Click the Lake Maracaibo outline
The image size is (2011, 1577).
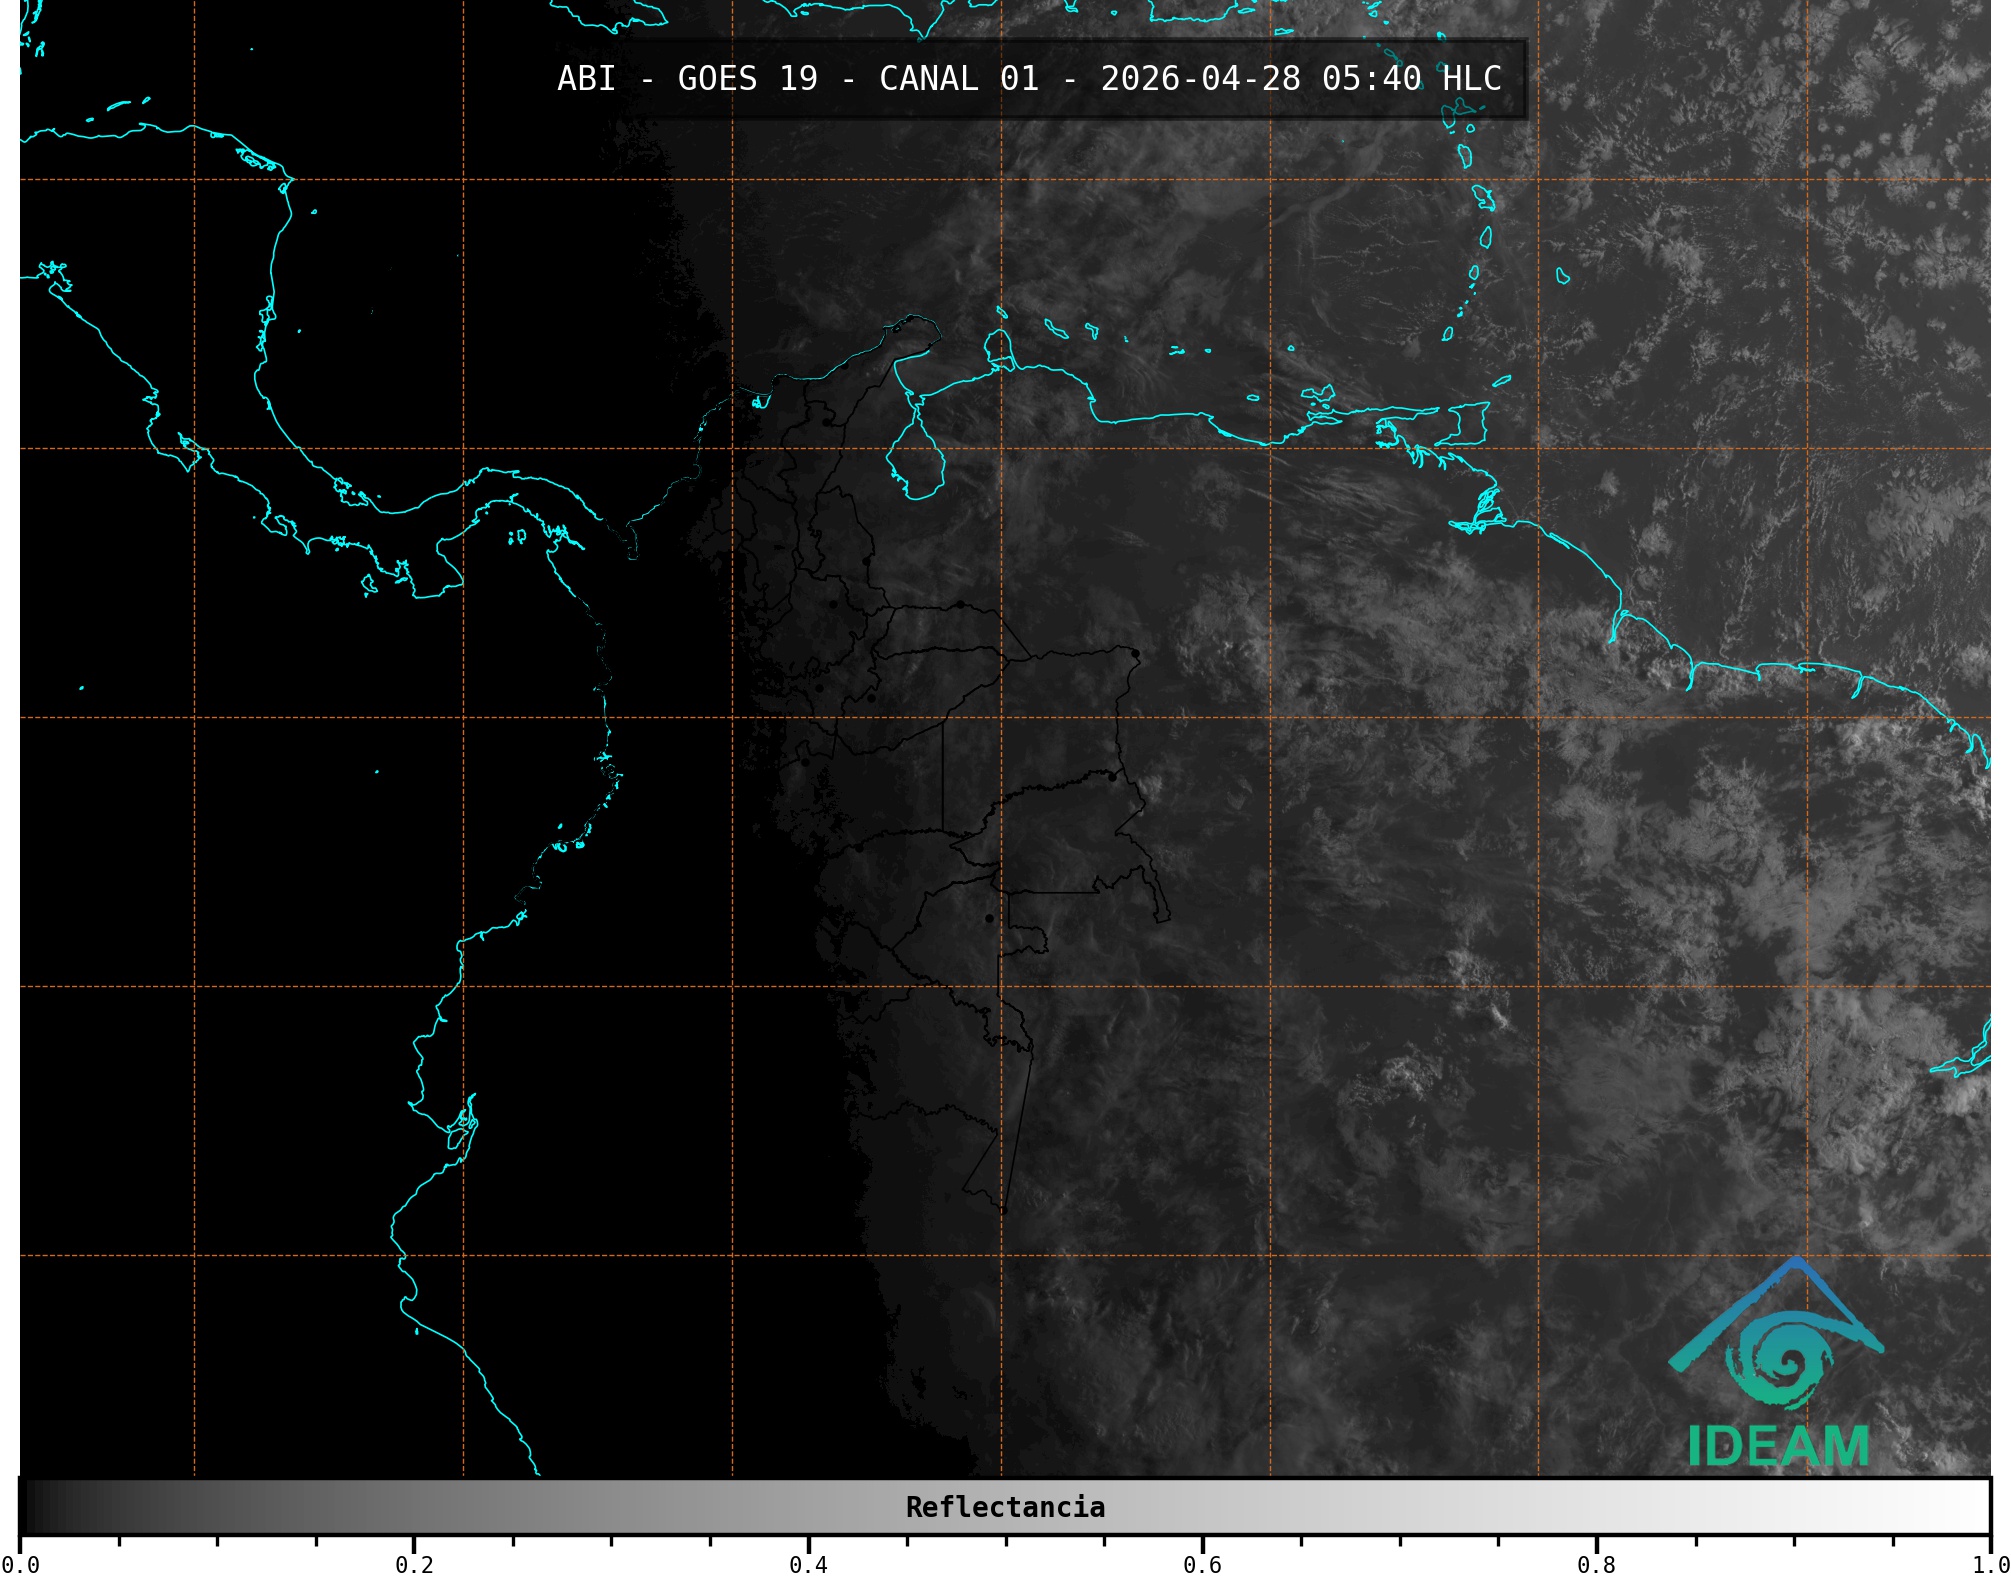[915, 462]
